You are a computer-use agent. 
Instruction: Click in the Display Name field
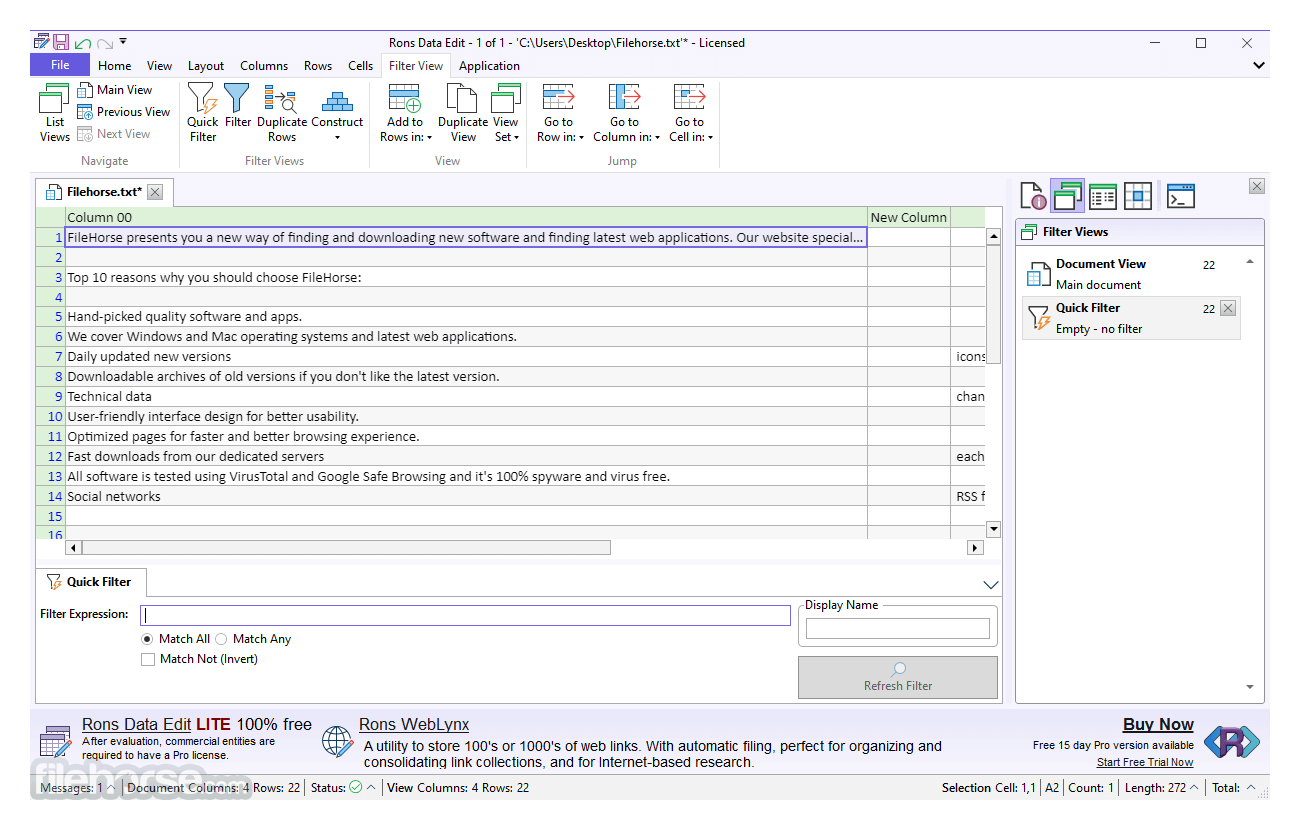pos(898,629)
